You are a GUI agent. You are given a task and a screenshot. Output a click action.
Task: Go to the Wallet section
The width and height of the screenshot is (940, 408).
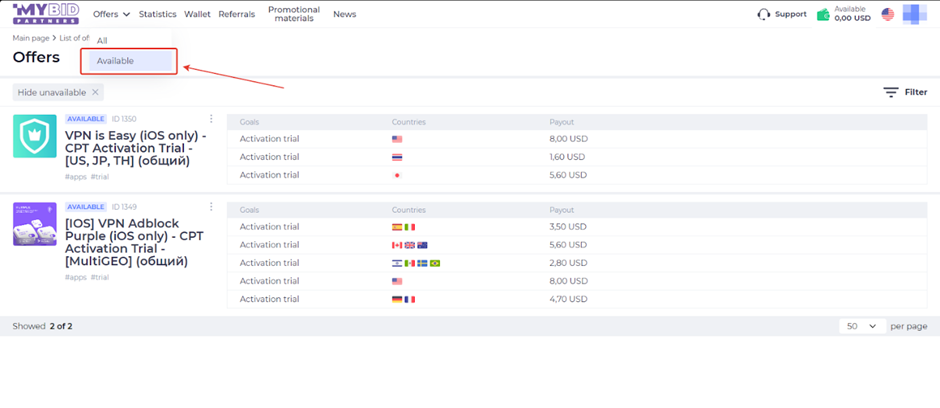[x=197, y=14]
